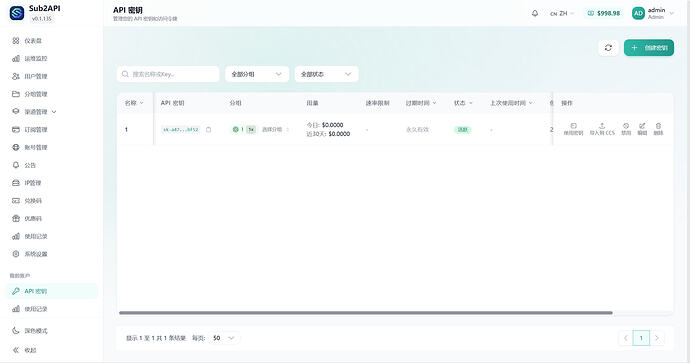Click the 导入到 CCS action icon
The height and width of the screenshot is (363, 690).
coord(602,129)
